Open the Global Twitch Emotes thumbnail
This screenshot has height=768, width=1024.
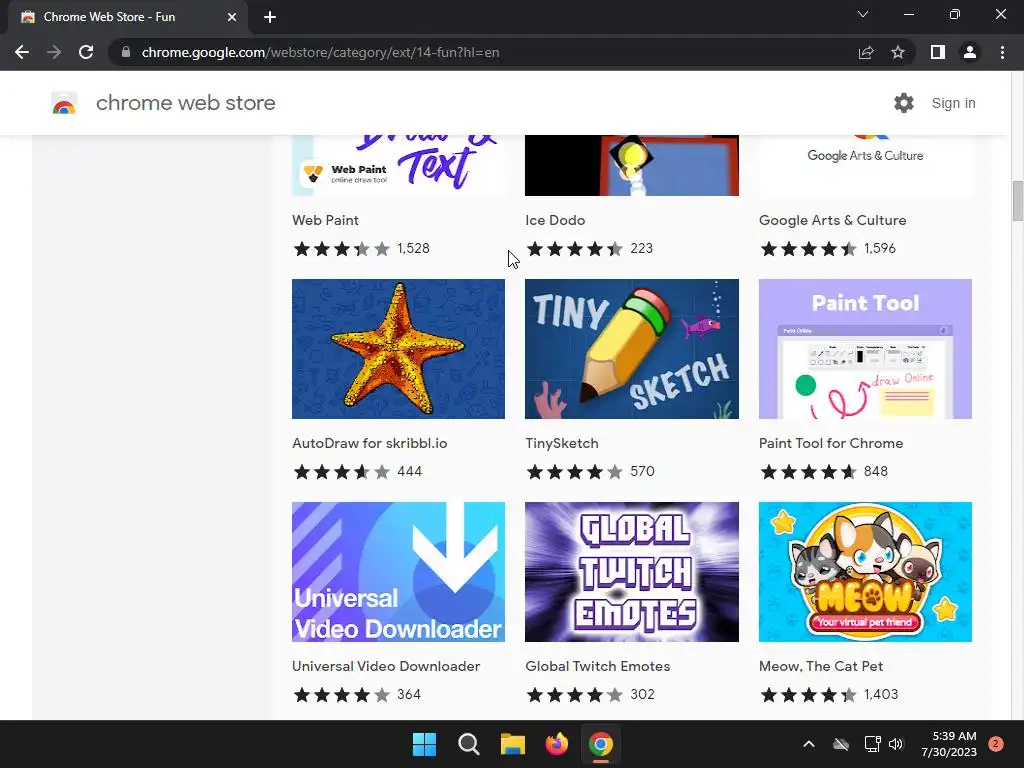pyautogui.click(x=632, y=572)
